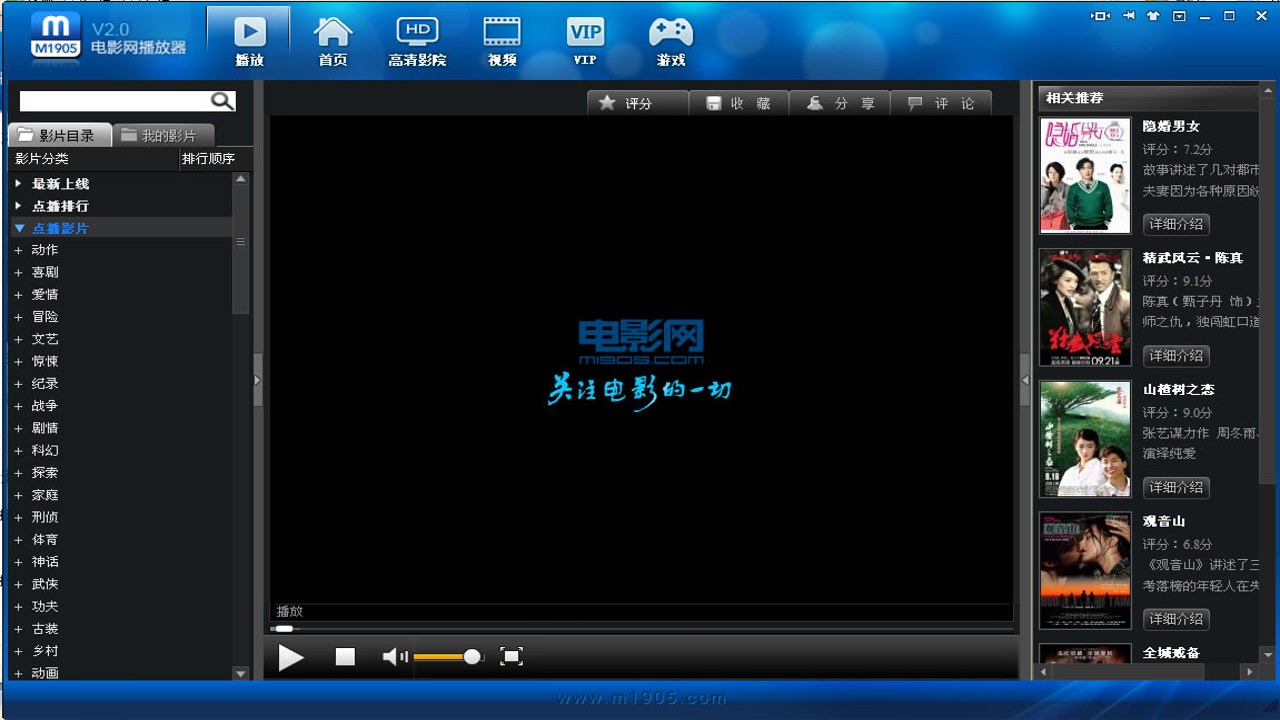The width and height of the screenshot is (1280, 720).
Task: Select the 剧情 category
Action: pos(45,428)
